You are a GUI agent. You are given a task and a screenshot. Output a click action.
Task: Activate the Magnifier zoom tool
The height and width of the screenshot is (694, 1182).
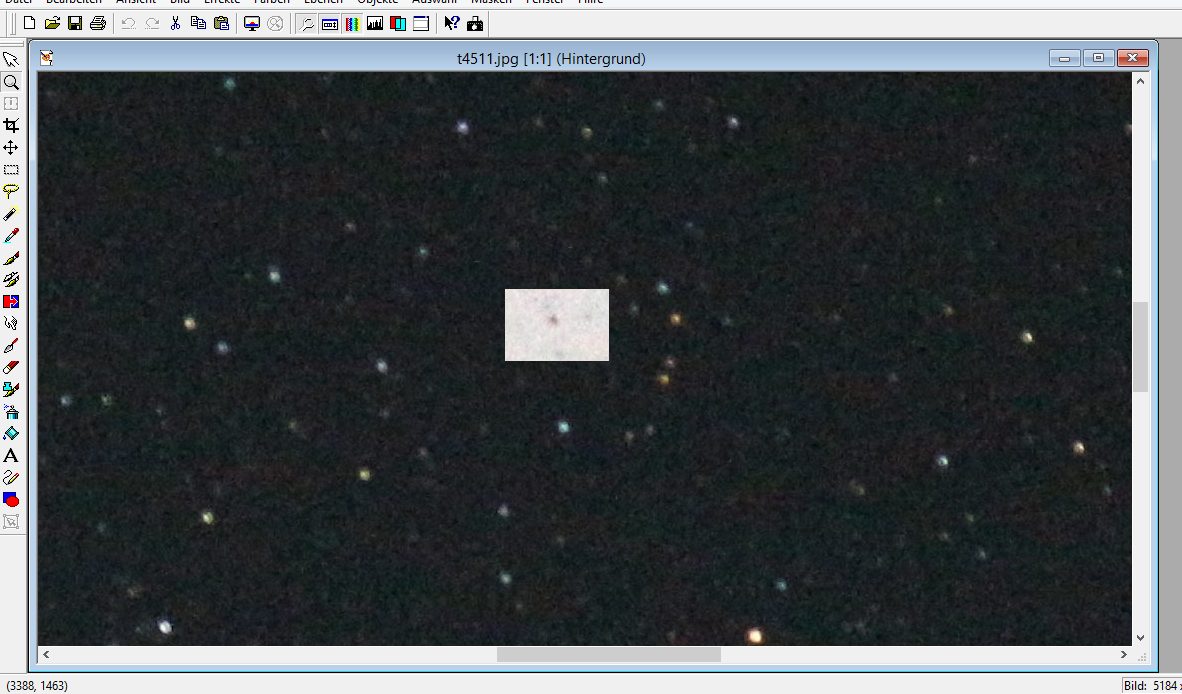(x=11, y=82)
